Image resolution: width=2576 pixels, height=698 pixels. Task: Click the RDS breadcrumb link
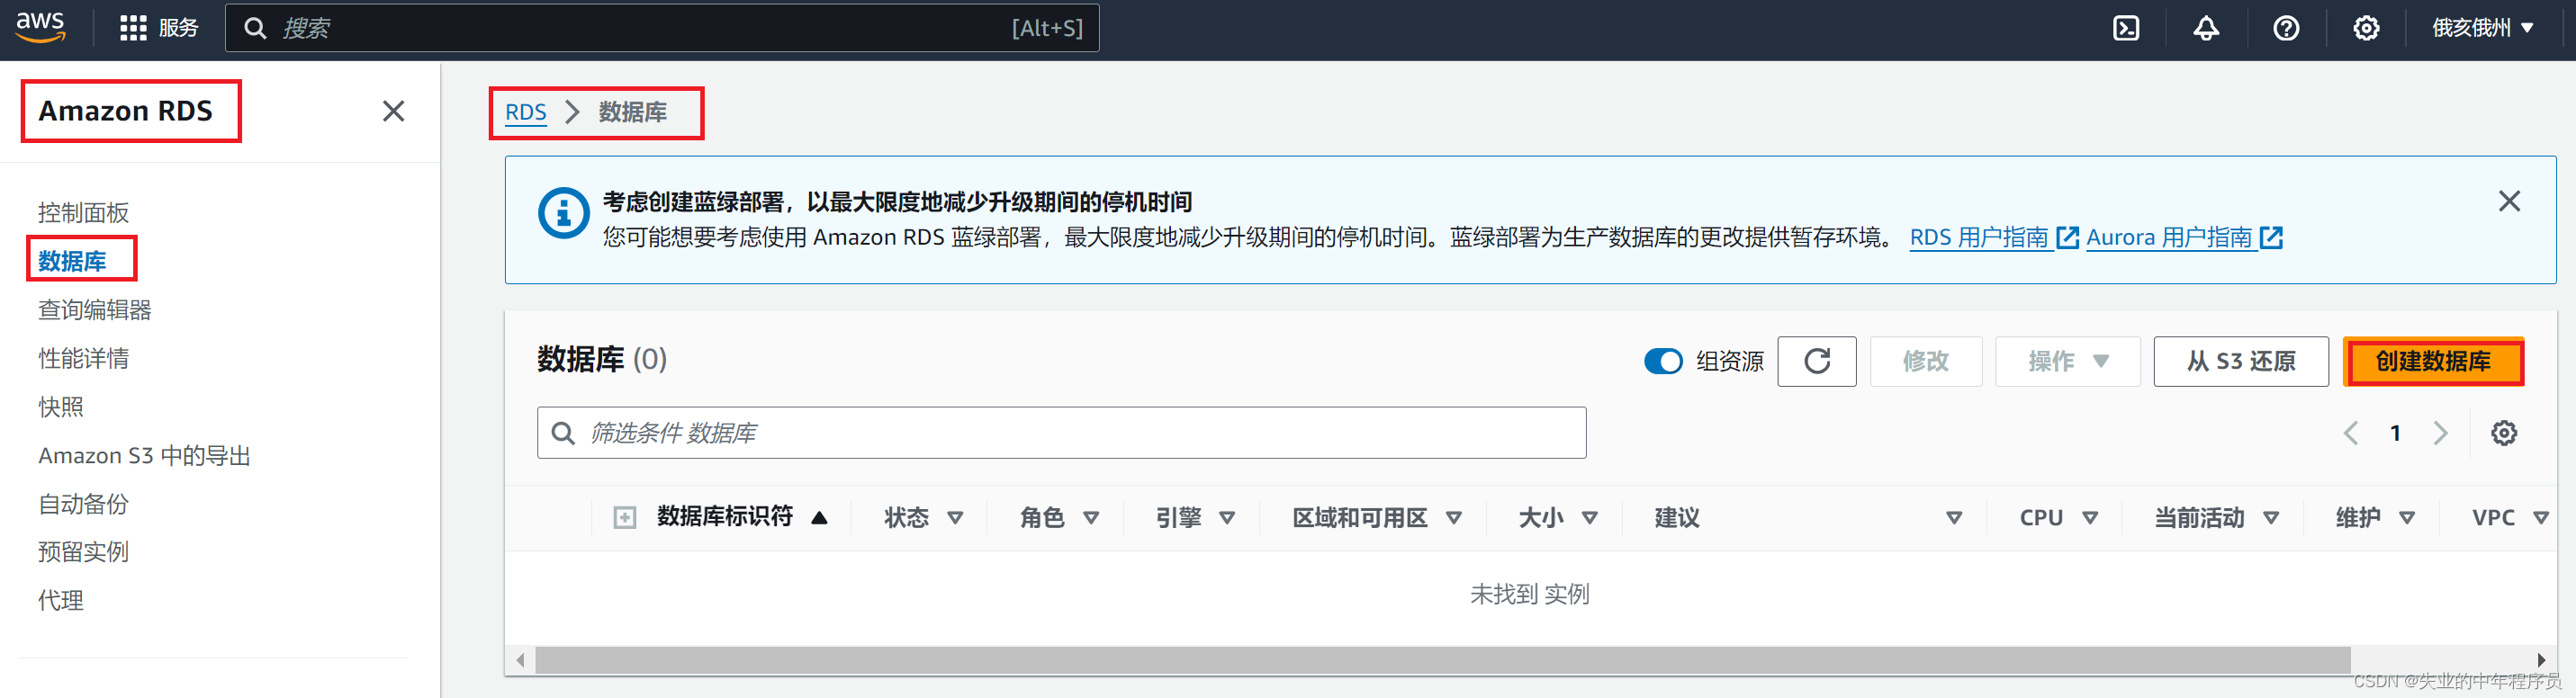[x=526, y=112]
